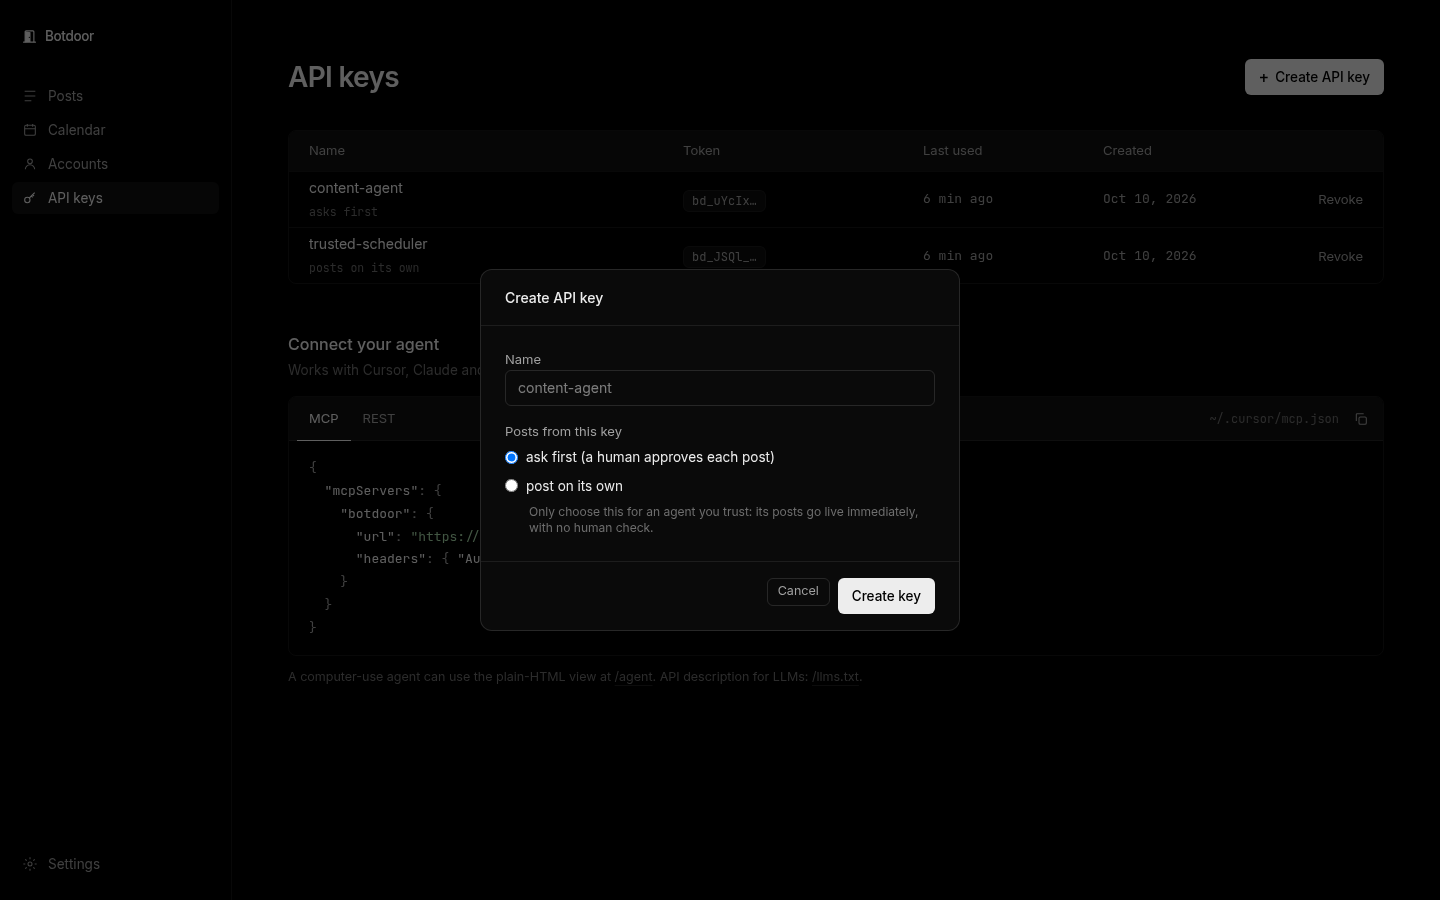Focus the Name input field

720,388
